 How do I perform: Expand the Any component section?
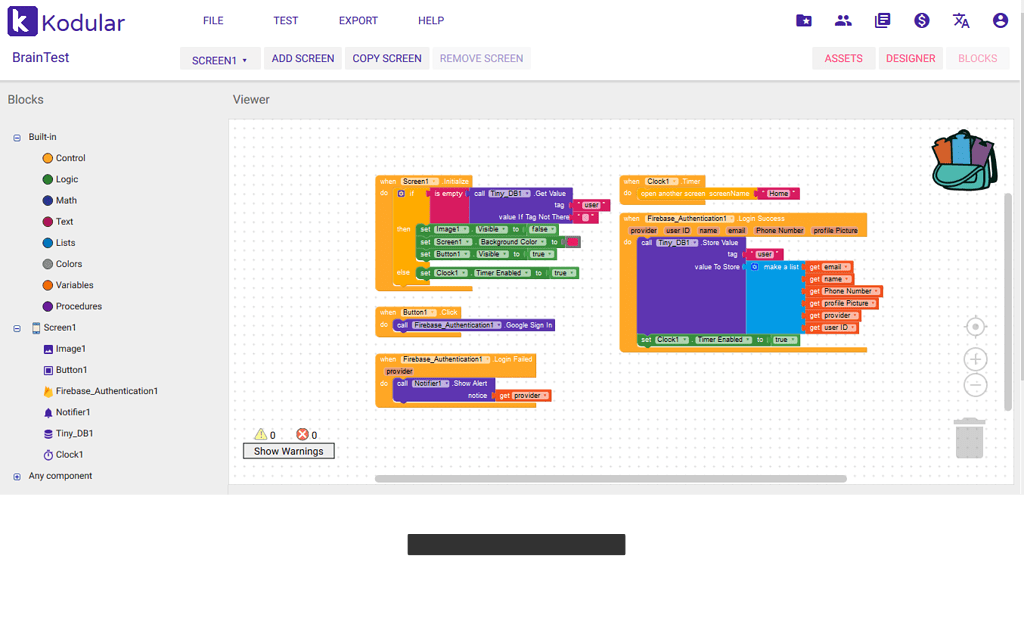17,477
